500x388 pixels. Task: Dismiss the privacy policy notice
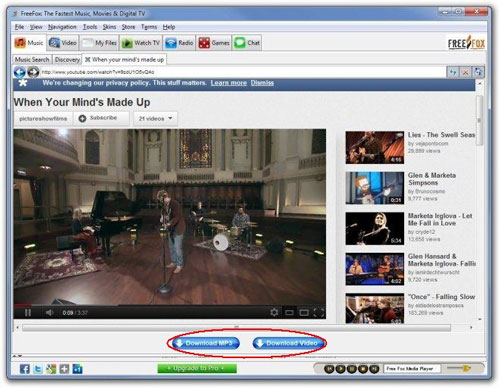point(262,83)
